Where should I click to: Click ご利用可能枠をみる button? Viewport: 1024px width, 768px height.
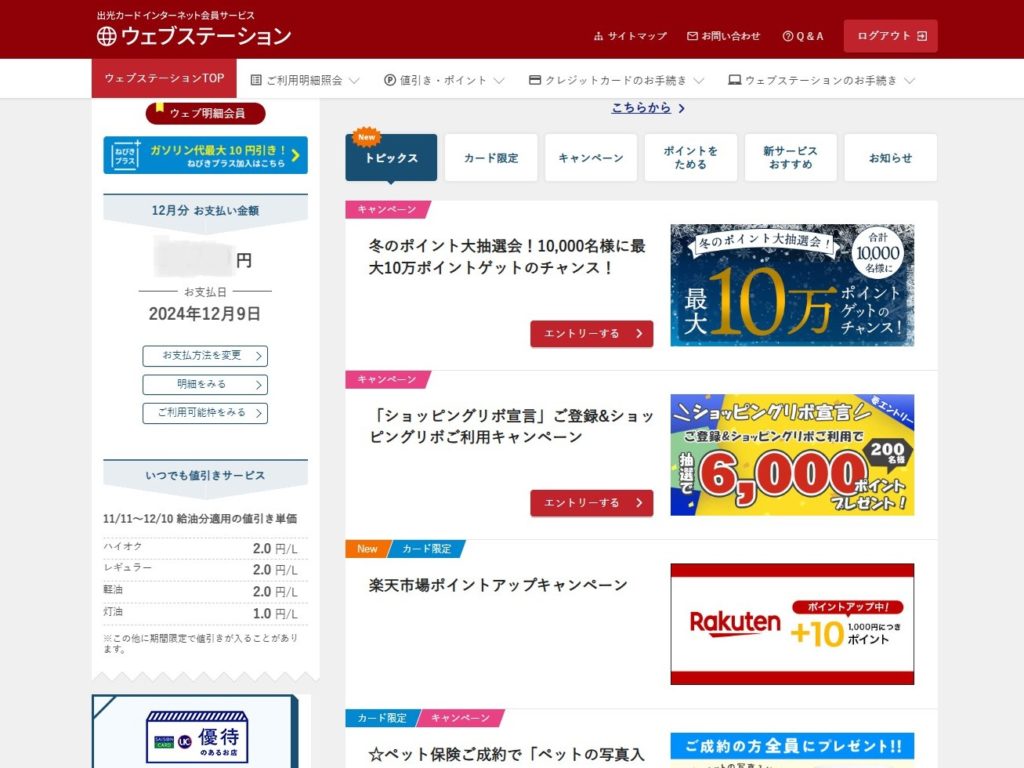[x=205, y=413]
